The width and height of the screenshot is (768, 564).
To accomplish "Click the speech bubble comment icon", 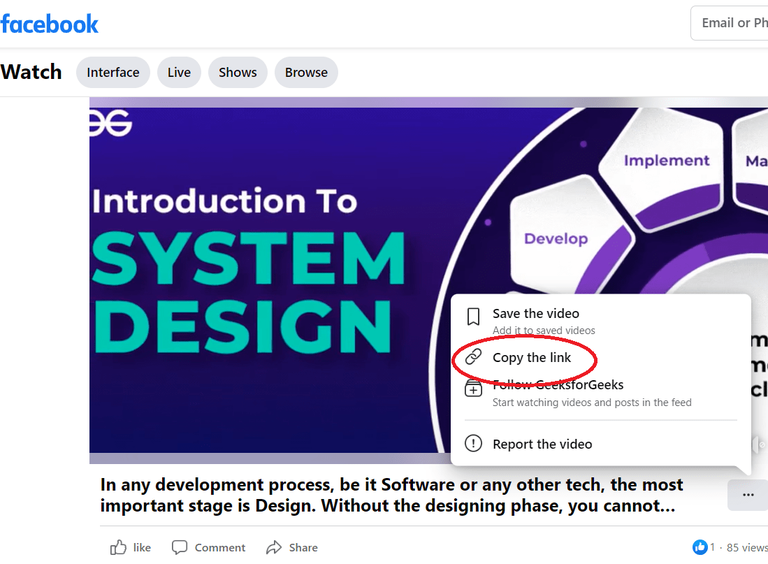I will point(179,547).
